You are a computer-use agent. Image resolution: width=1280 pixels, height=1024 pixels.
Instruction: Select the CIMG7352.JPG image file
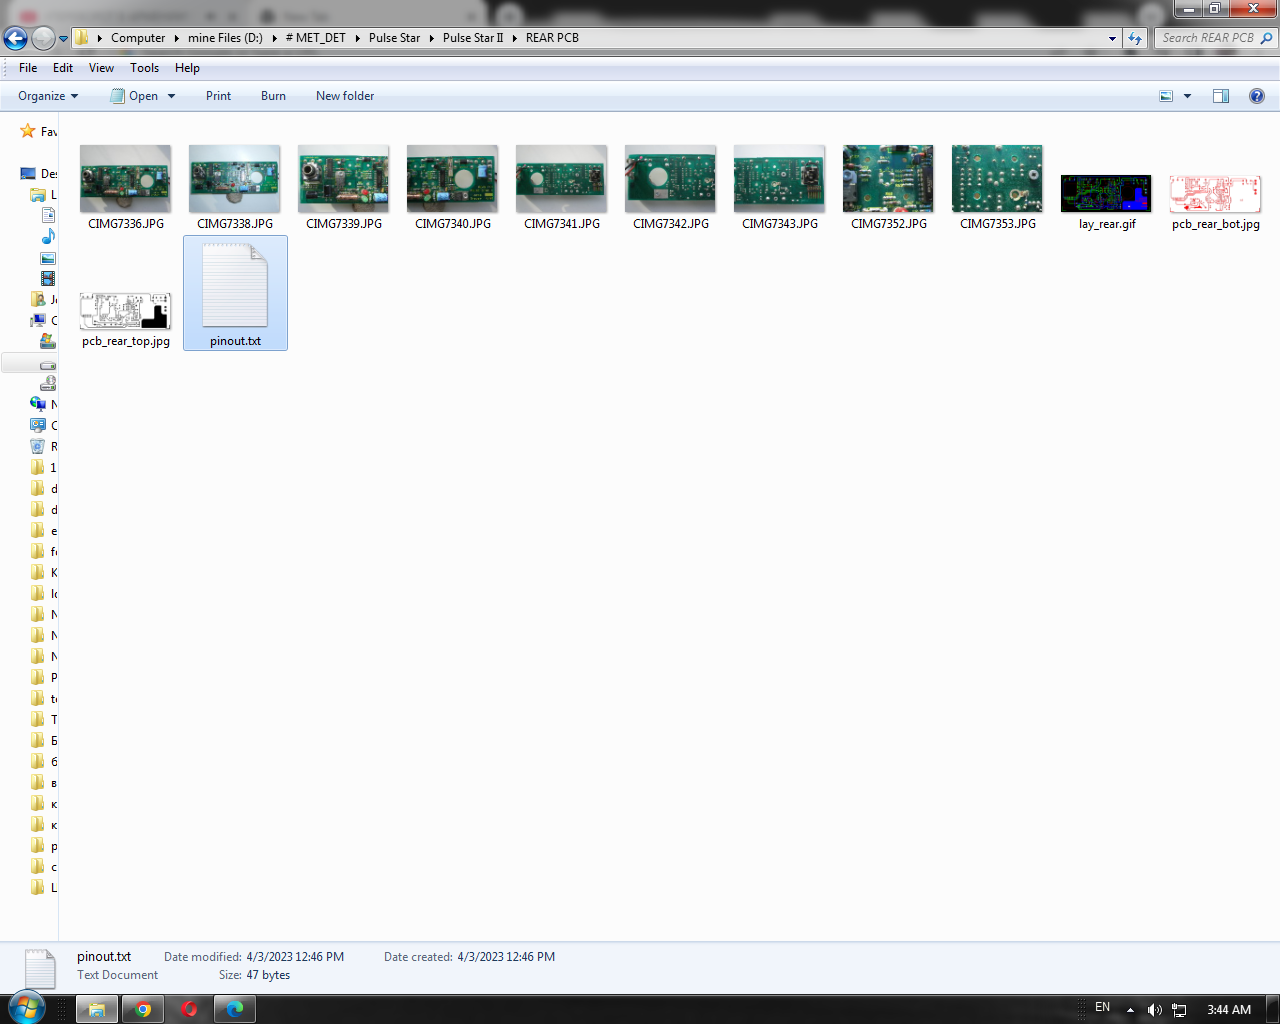pos(889,188)
